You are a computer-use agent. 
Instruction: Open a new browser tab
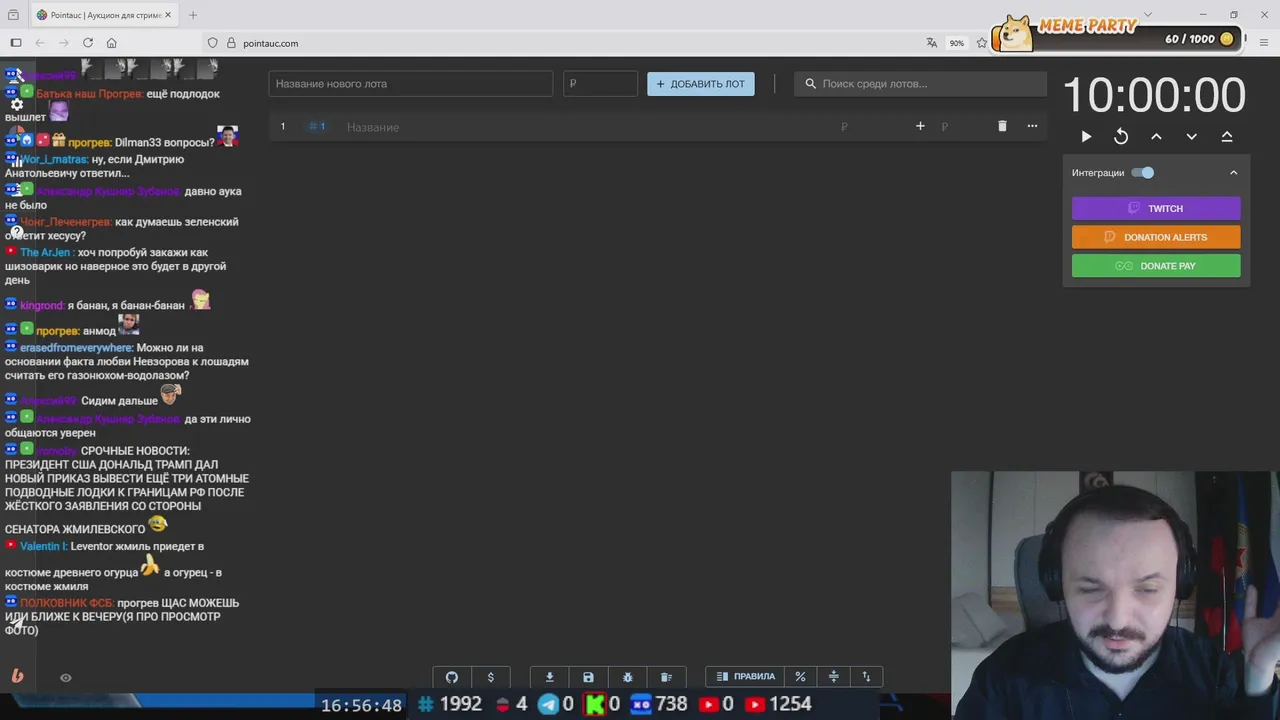(193, 15)
